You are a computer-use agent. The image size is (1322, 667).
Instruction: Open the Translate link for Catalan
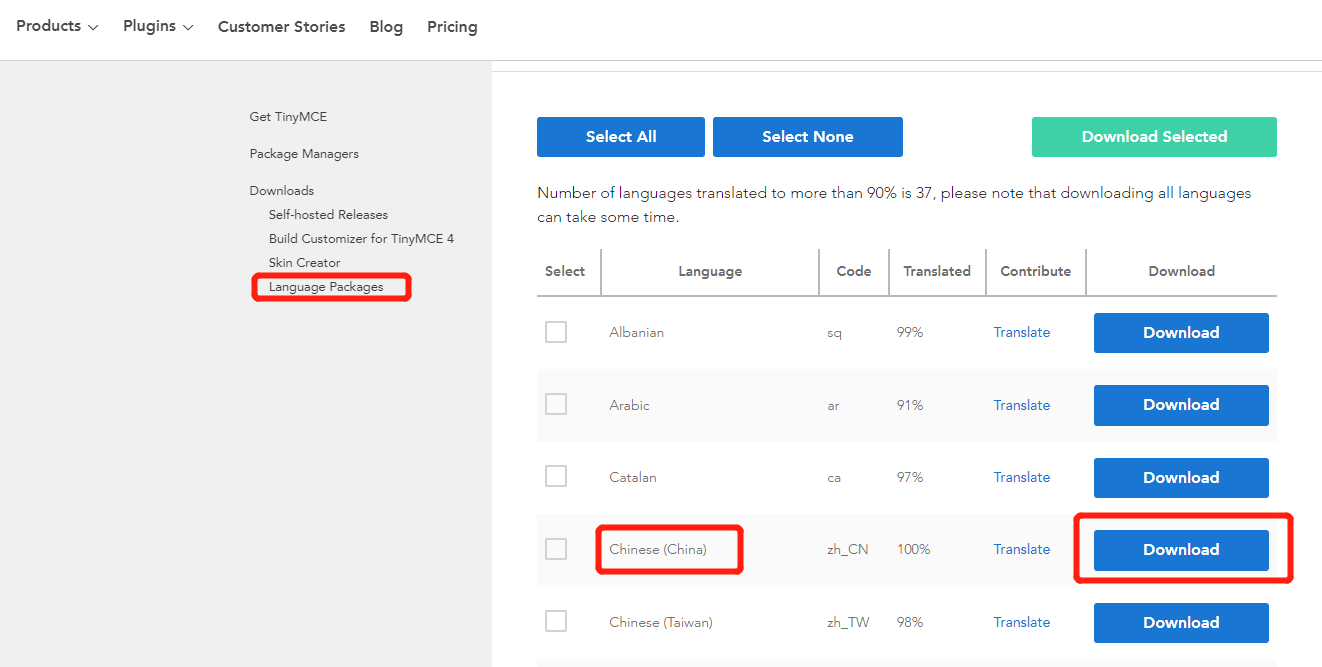tap(1021, 477)
